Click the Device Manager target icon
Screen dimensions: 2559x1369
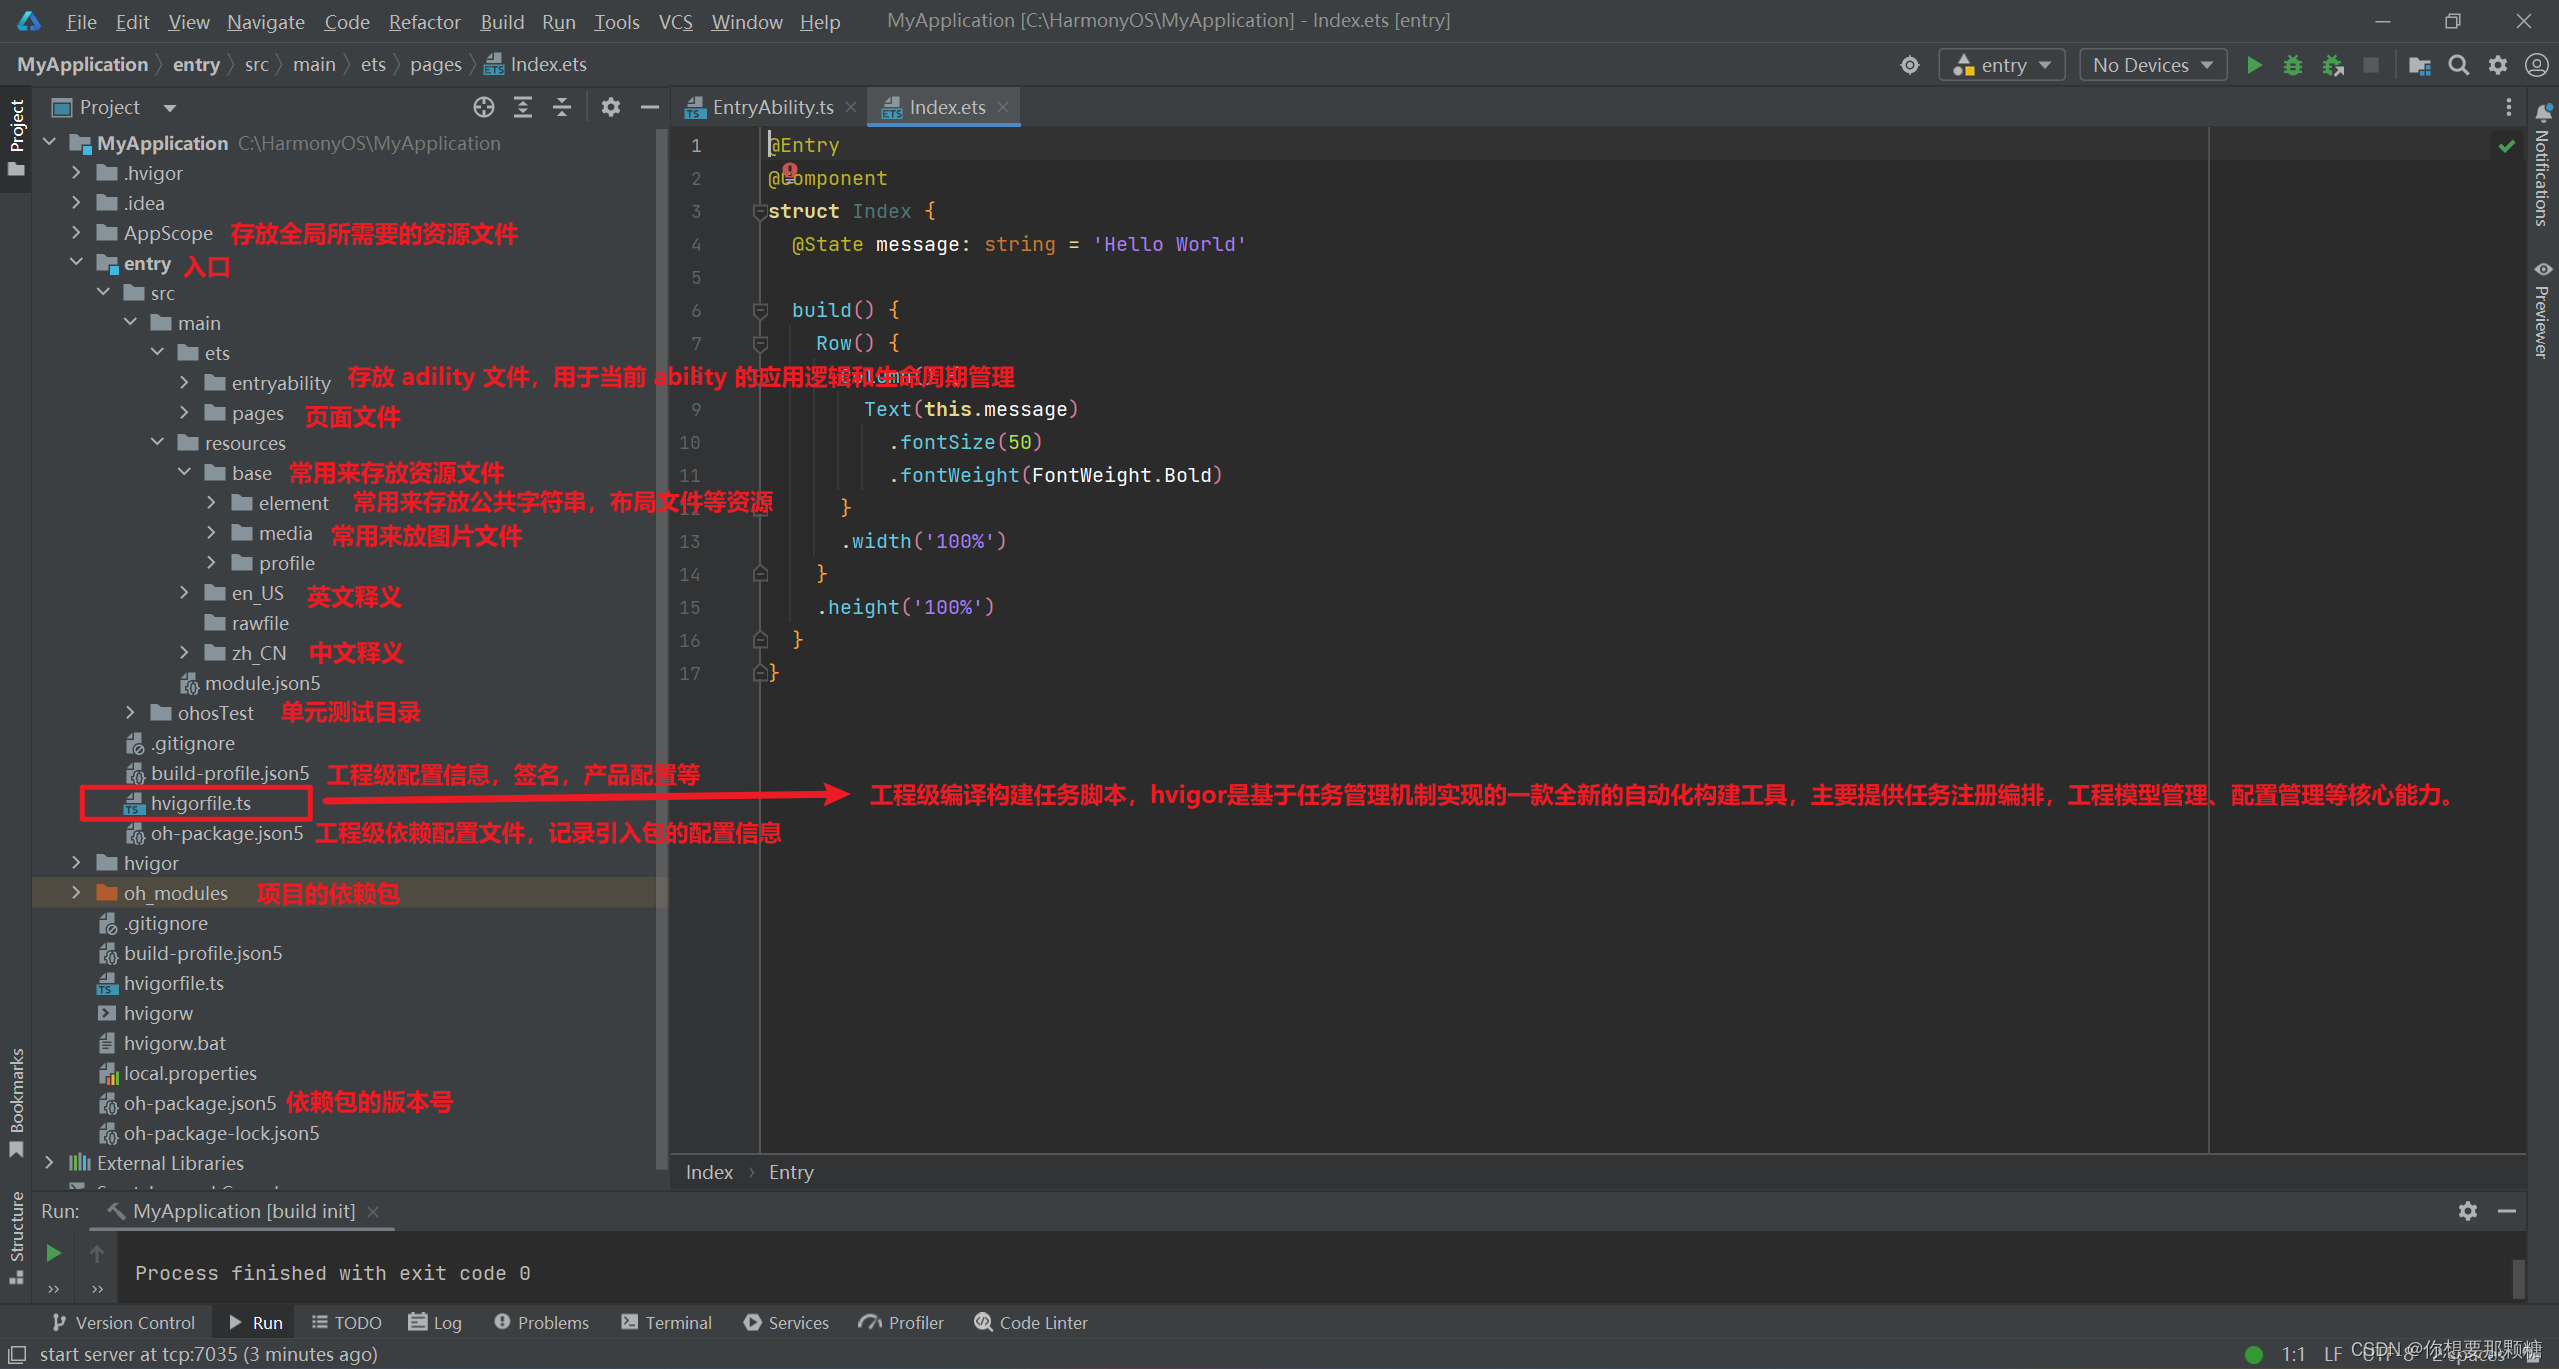(1909, 65)
